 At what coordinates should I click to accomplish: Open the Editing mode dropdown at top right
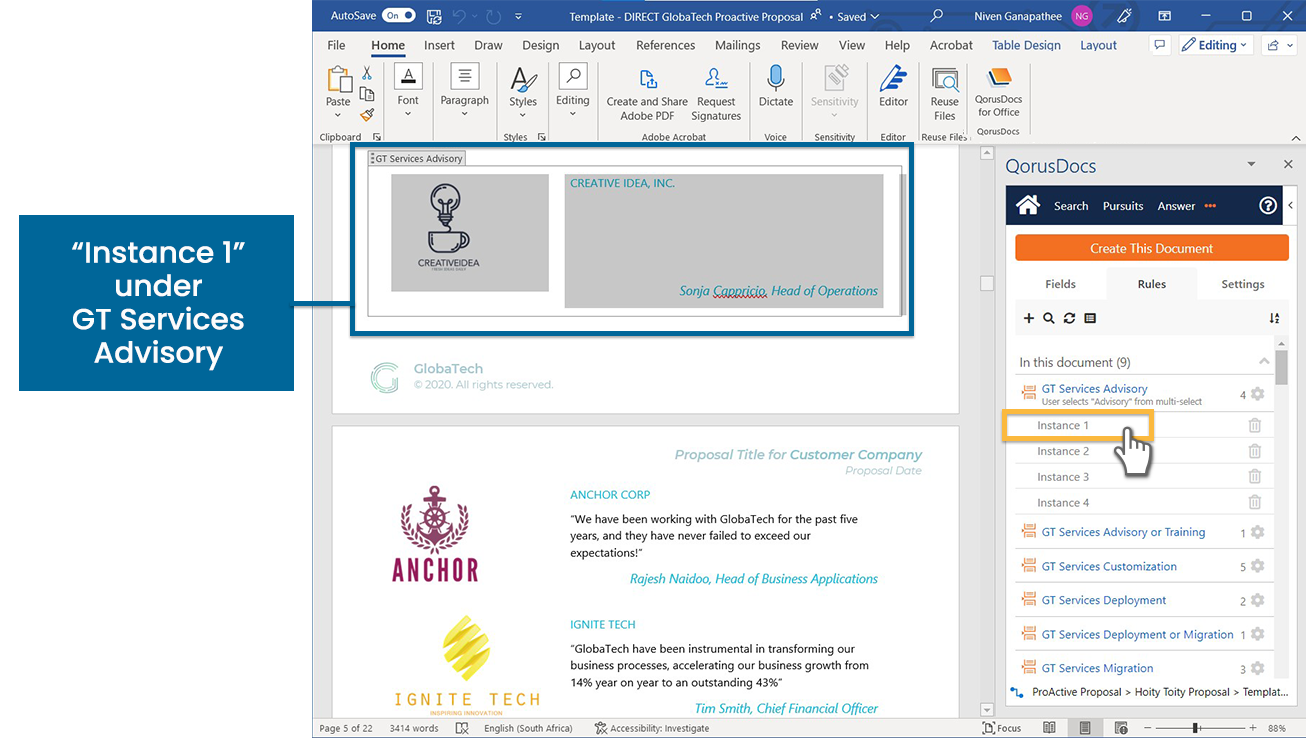[x=1215, y=45]
